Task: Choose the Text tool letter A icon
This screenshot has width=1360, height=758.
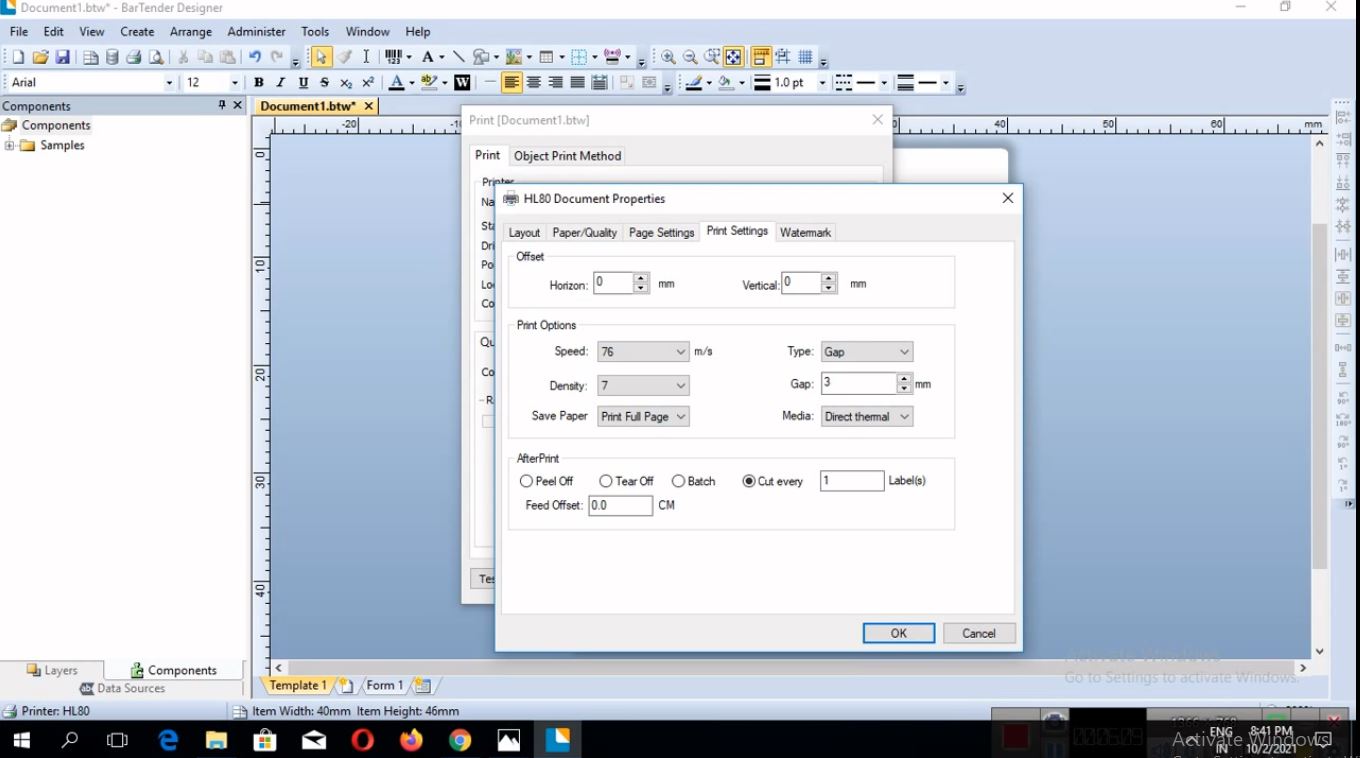Action: 427,57
